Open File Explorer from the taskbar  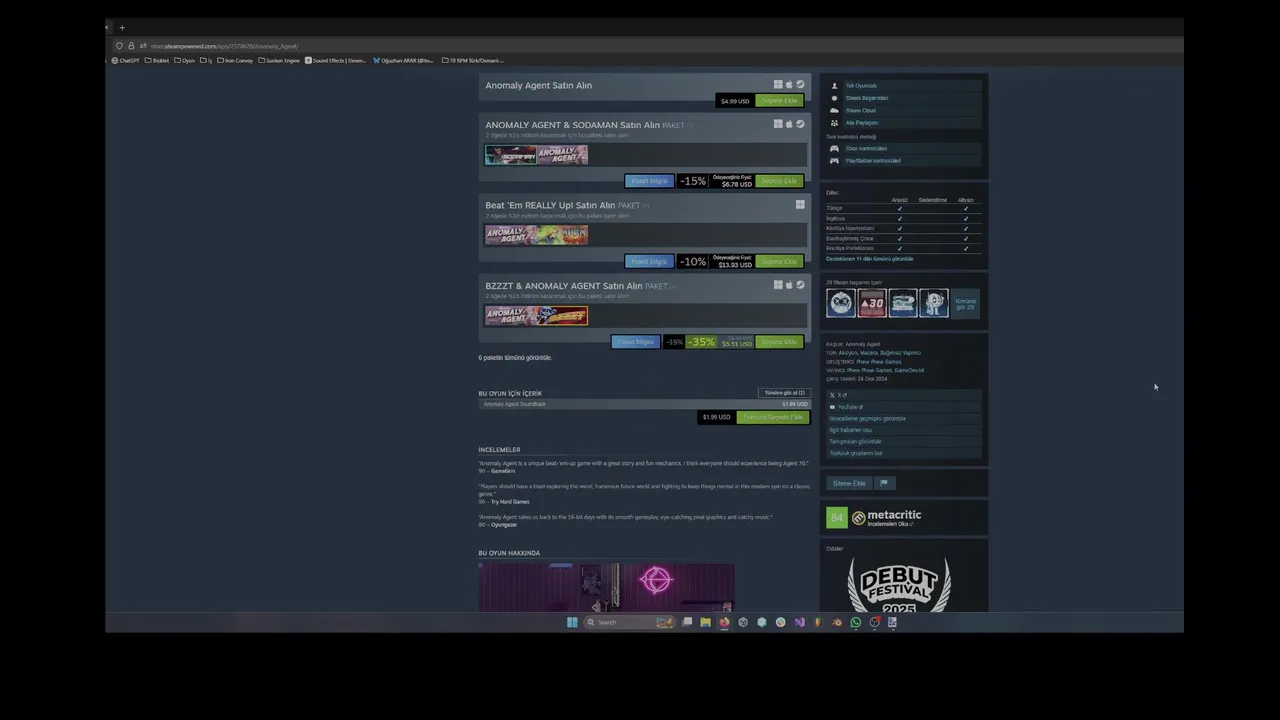[705, 622]
